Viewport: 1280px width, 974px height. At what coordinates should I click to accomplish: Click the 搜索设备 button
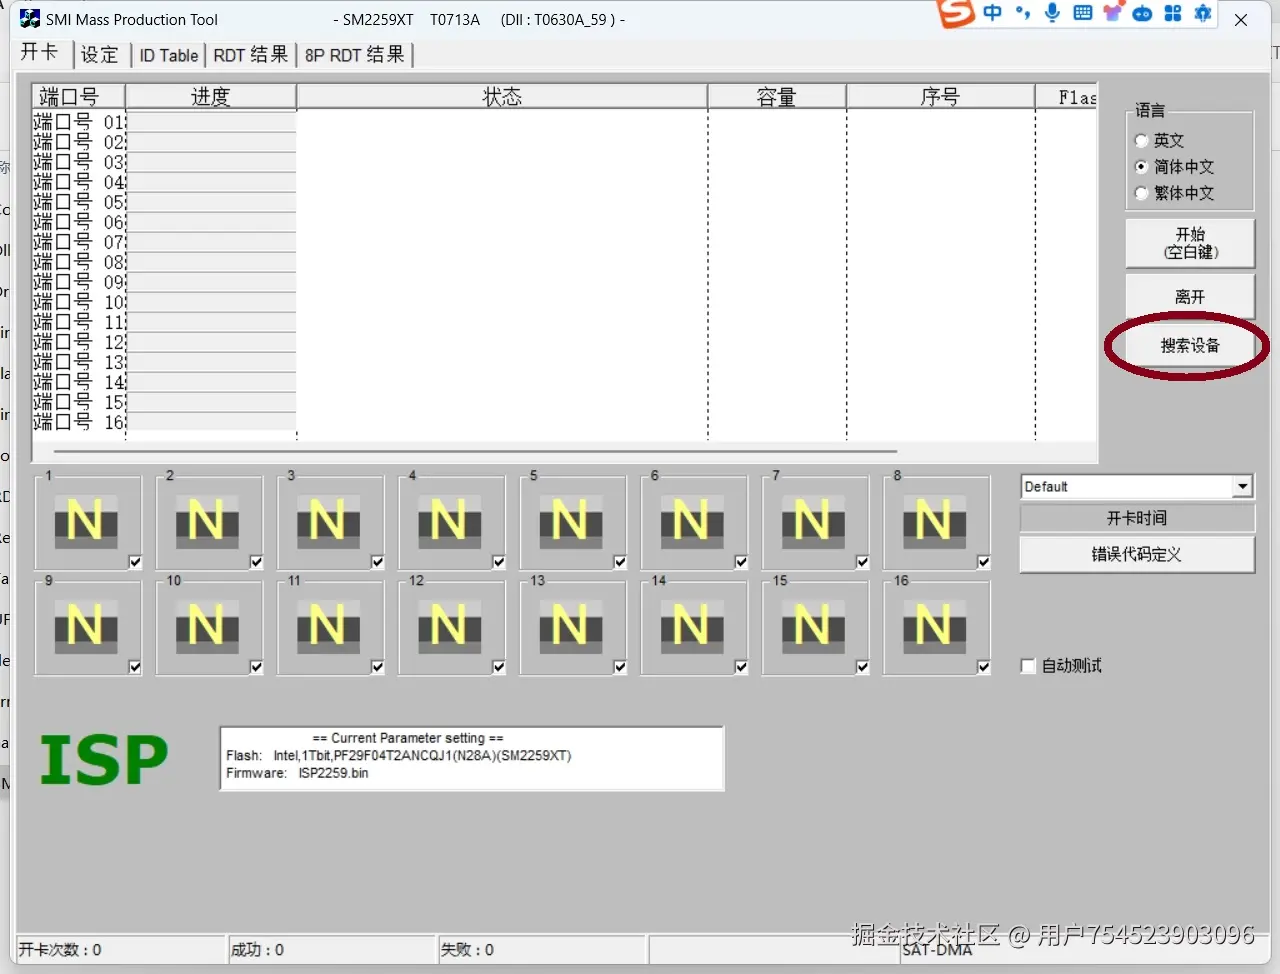tap(1190, 346)
